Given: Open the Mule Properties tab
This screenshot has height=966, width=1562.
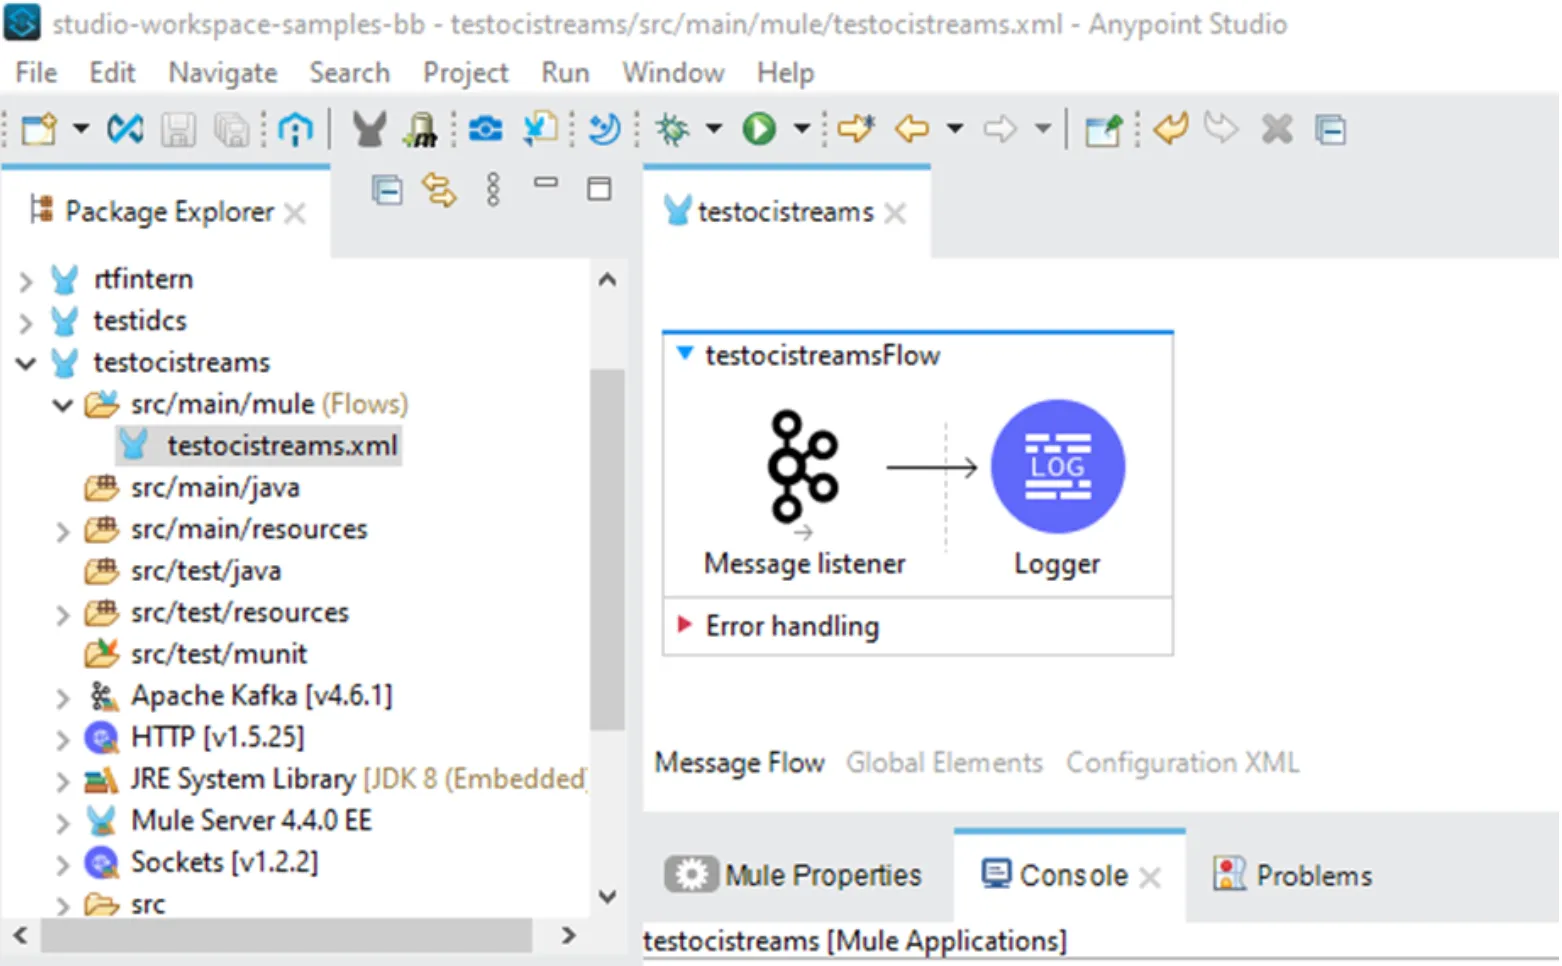Looking at the screenshot, I should [793, 875].
